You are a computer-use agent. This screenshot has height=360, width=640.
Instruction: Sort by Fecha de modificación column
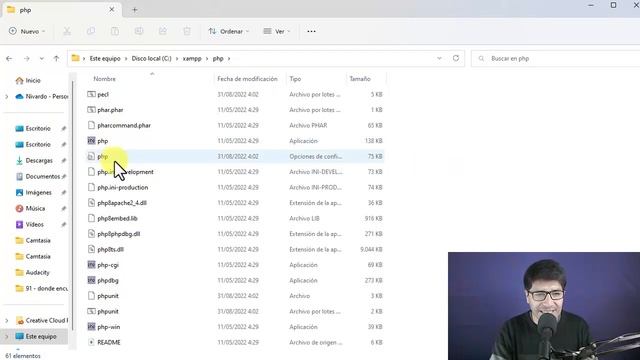[x=247, y=79]
